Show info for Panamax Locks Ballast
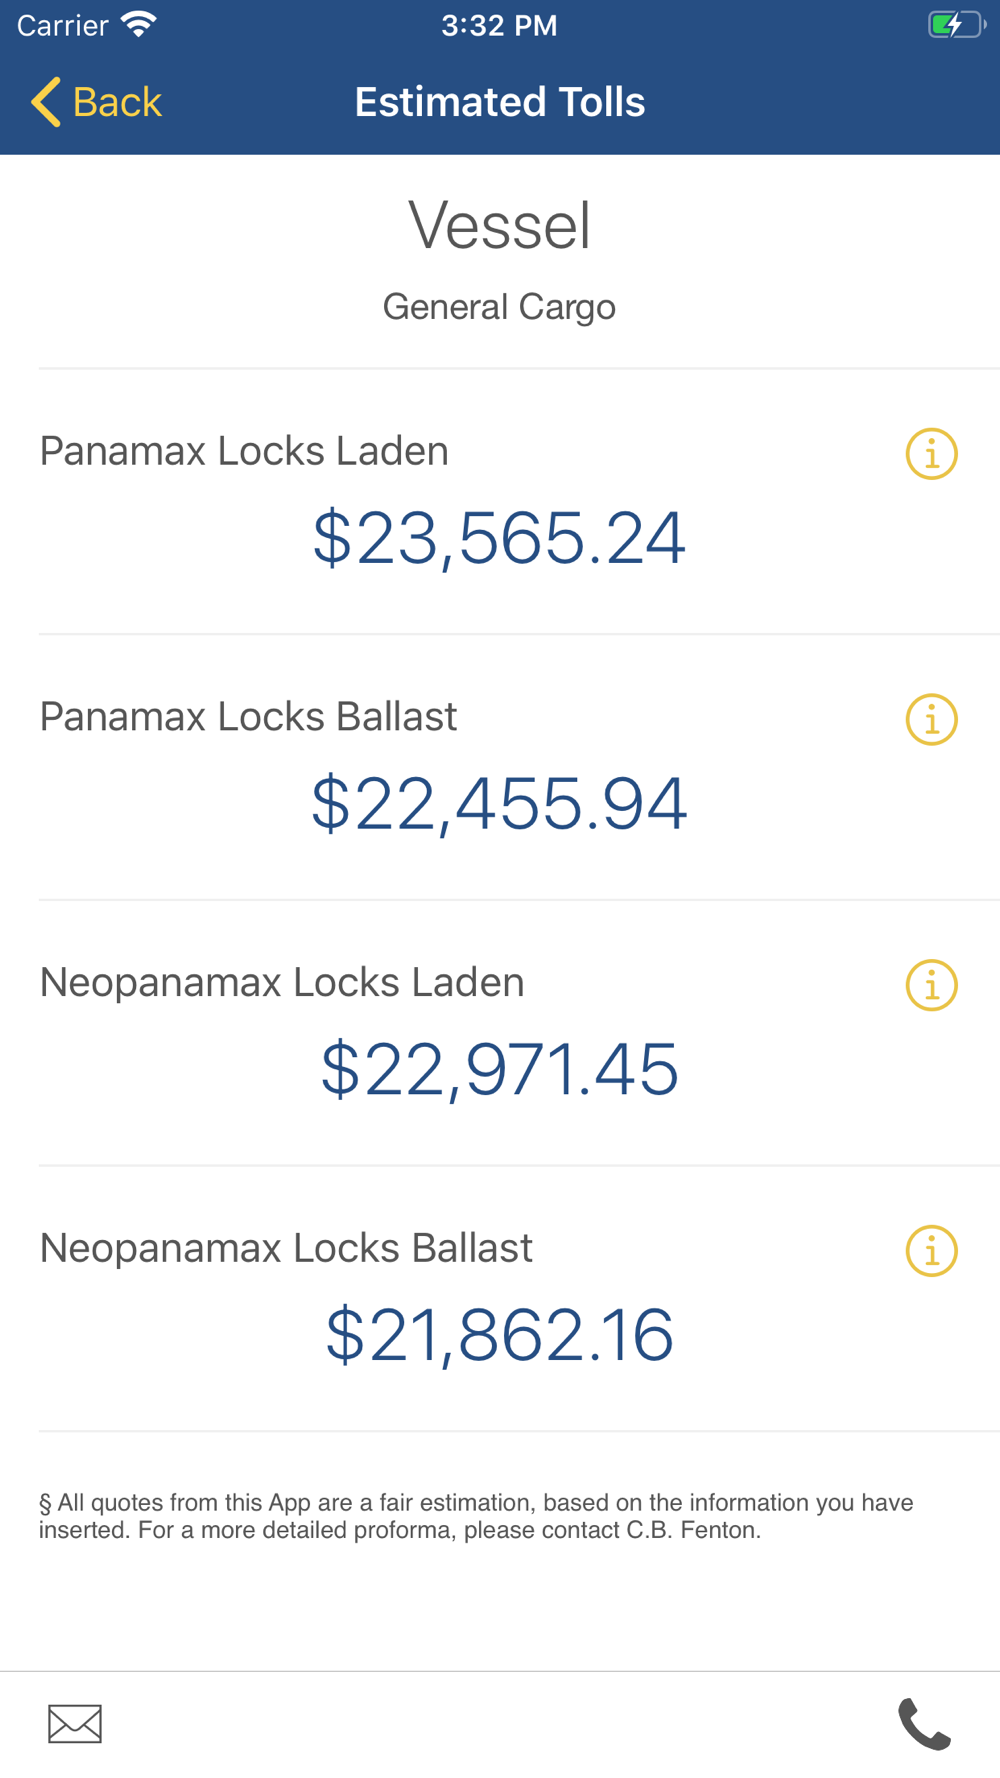1000x1778 pixels. pos(931,720)
